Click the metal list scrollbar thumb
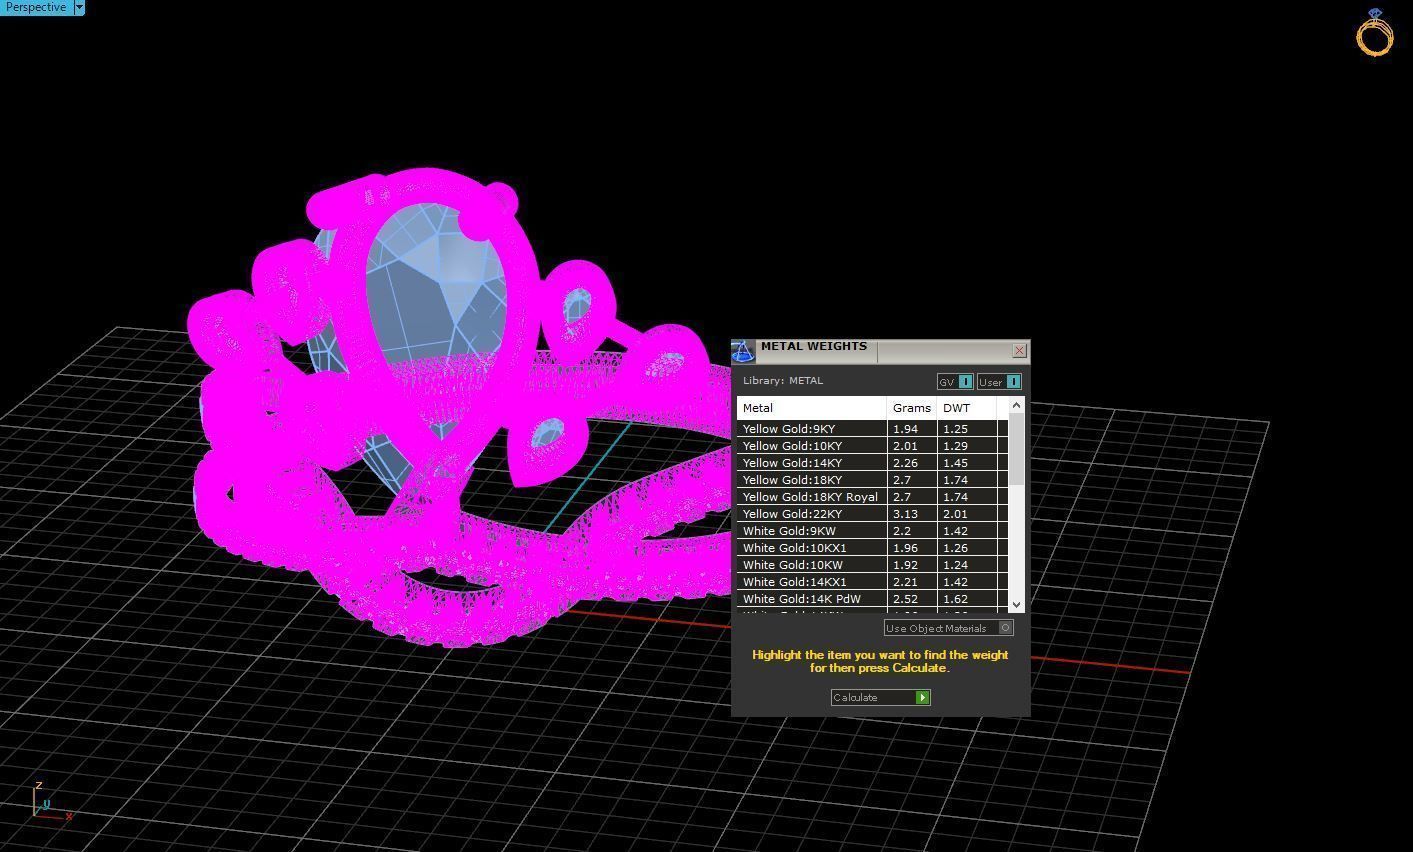The width and height of the screenshot is (1413, 852). (1017, 449)
